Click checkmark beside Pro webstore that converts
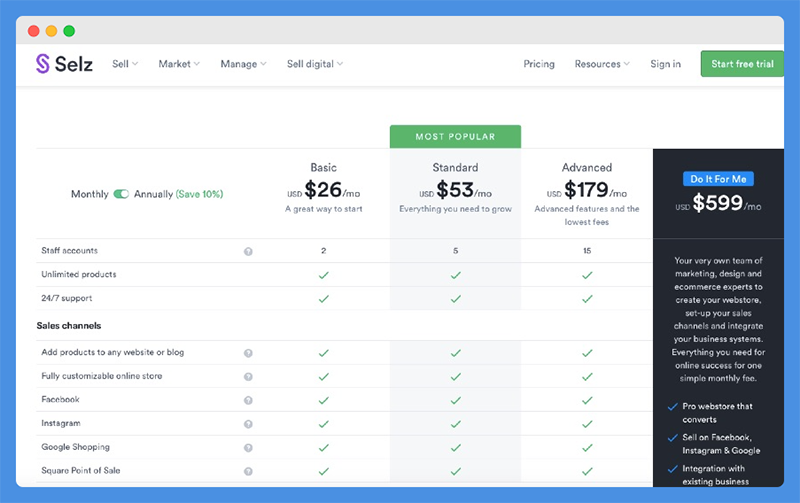The height and width of the screenshot is (503, 800). [672, 407]
